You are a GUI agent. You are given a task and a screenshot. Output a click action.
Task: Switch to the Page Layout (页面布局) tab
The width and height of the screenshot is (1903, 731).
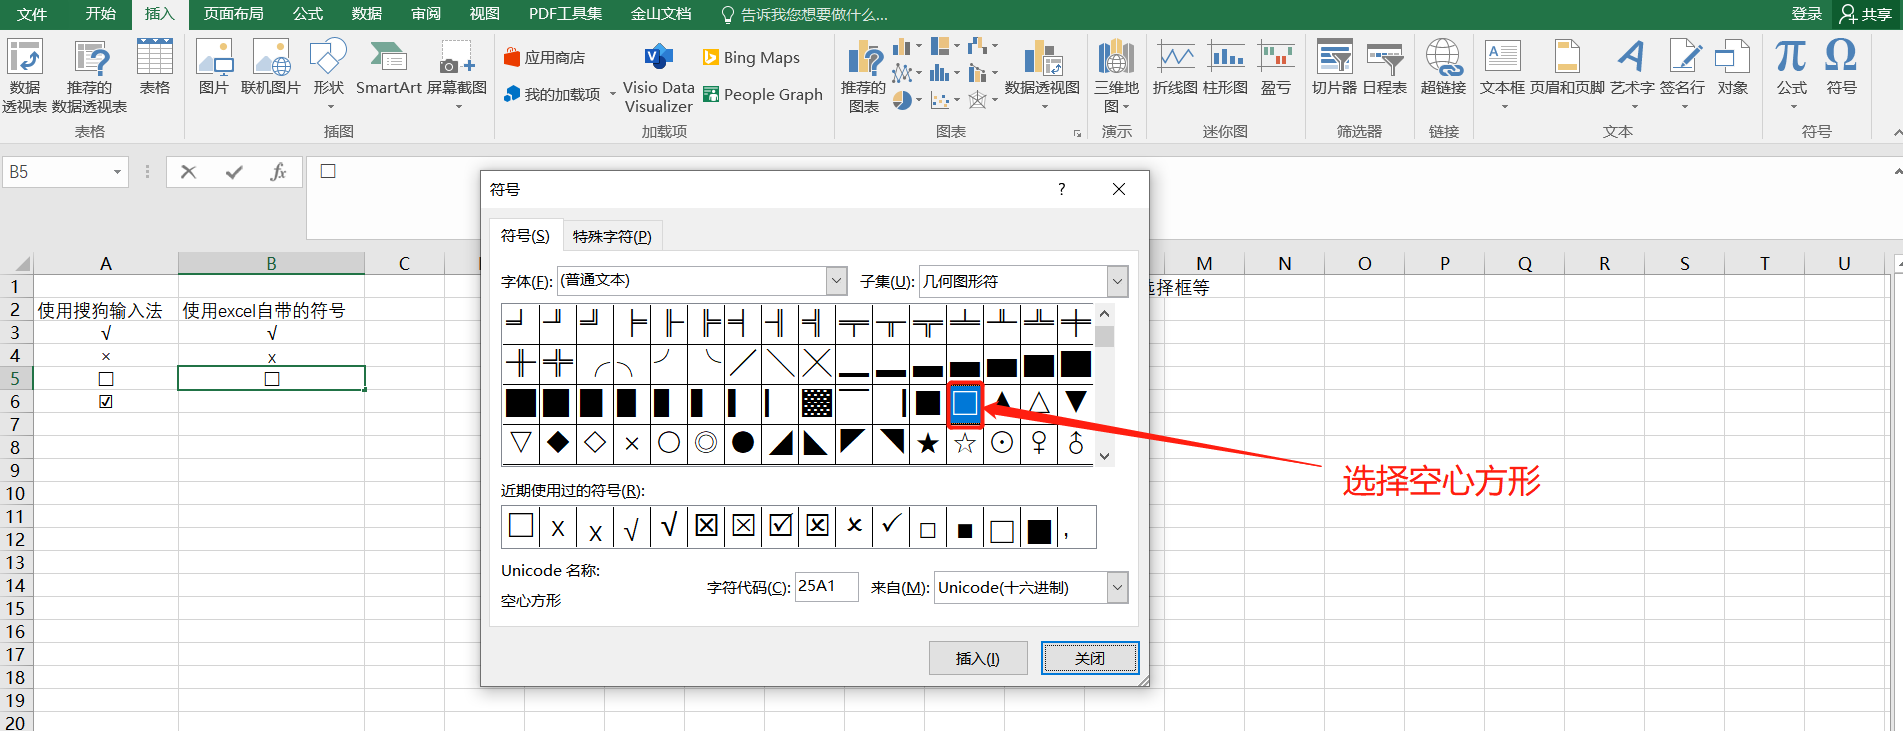(x=234, y=14)
